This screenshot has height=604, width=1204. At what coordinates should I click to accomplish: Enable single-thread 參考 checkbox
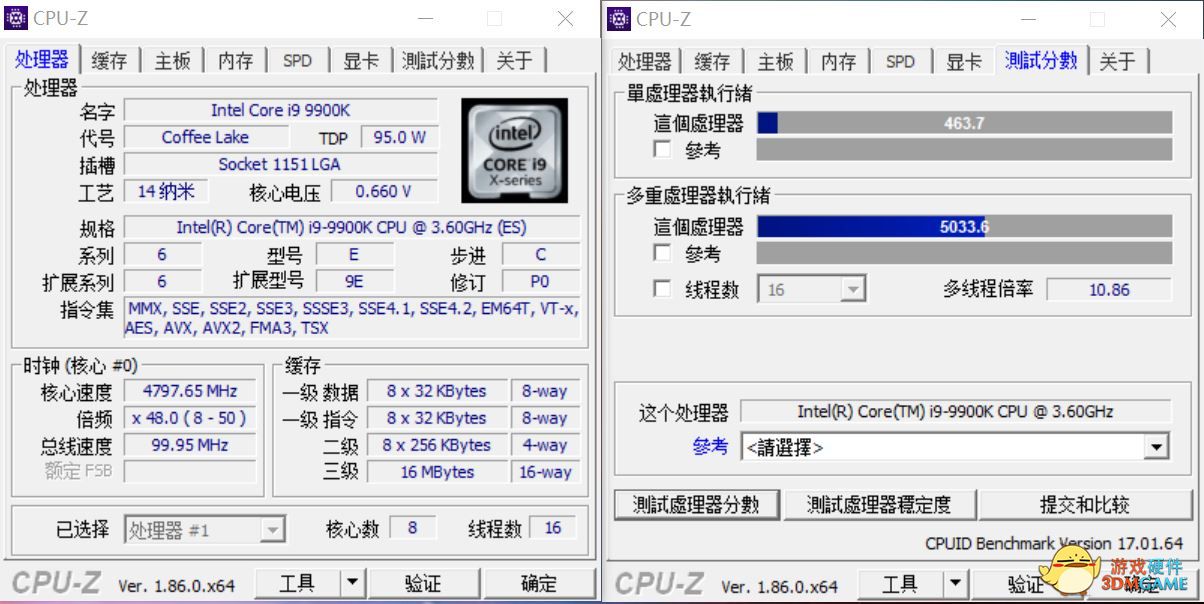[662, 150]
